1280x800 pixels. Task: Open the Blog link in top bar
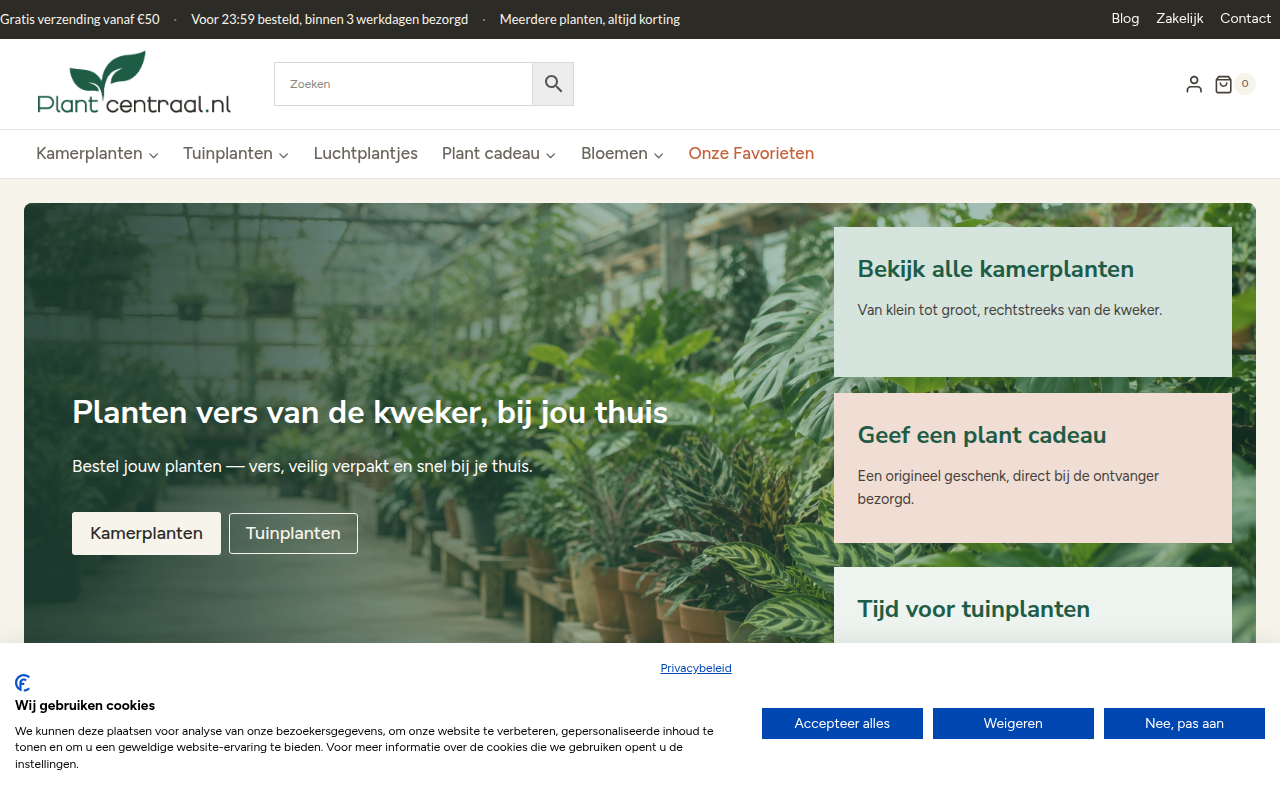tap(1125, 19)
